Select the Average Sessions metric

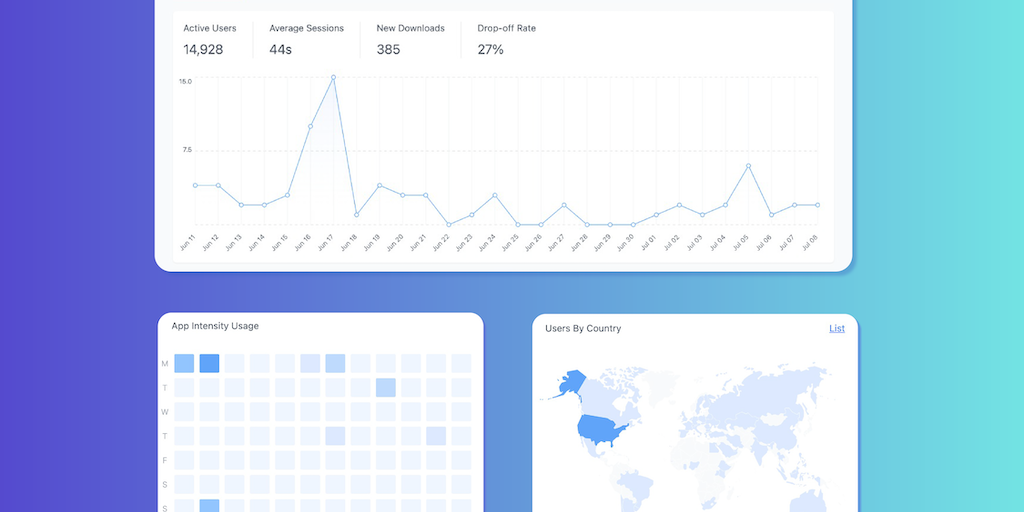[306, 39]
